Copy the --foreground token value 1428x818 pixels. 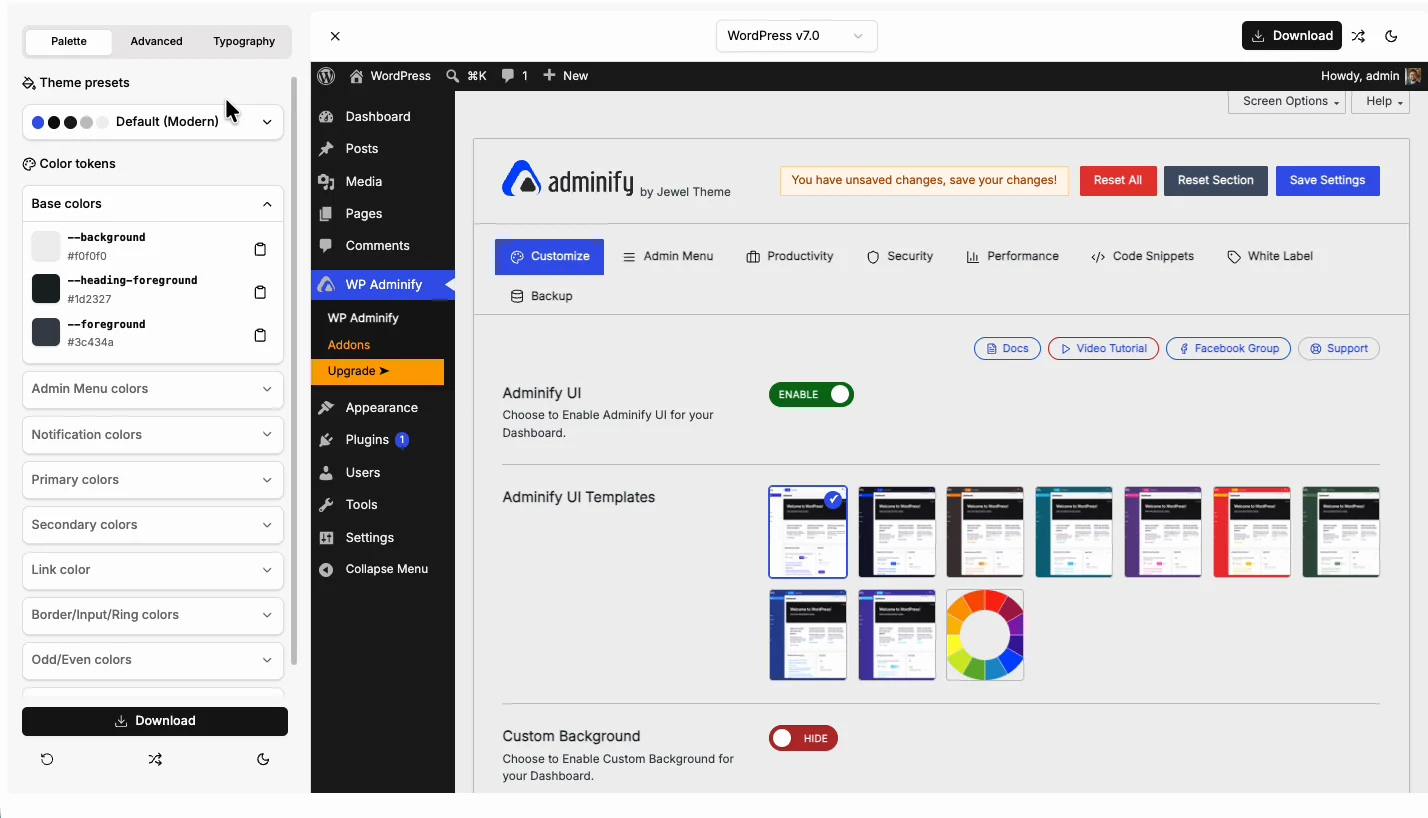(x=260, y=335)
